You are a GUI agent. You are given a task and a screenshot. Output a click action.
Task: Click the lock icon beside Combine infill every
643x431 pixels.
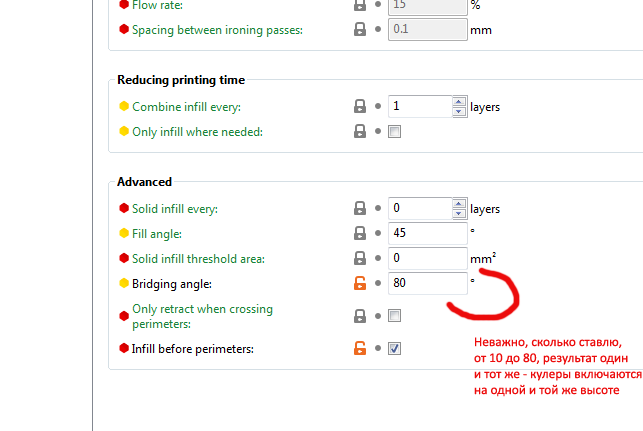360,106
